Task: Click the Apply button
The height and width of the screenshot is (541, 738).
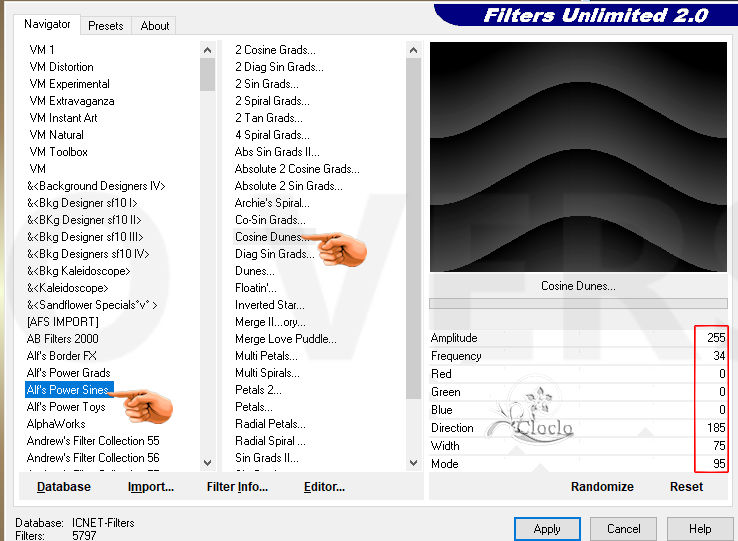Action: [547, 529]
